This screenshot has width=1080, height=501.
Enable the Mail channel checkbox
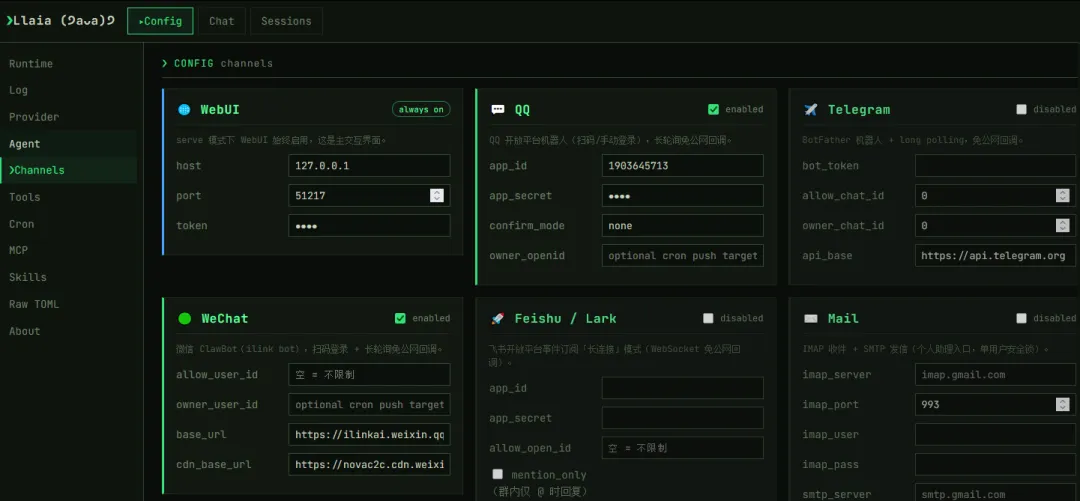click(1021, 318)
